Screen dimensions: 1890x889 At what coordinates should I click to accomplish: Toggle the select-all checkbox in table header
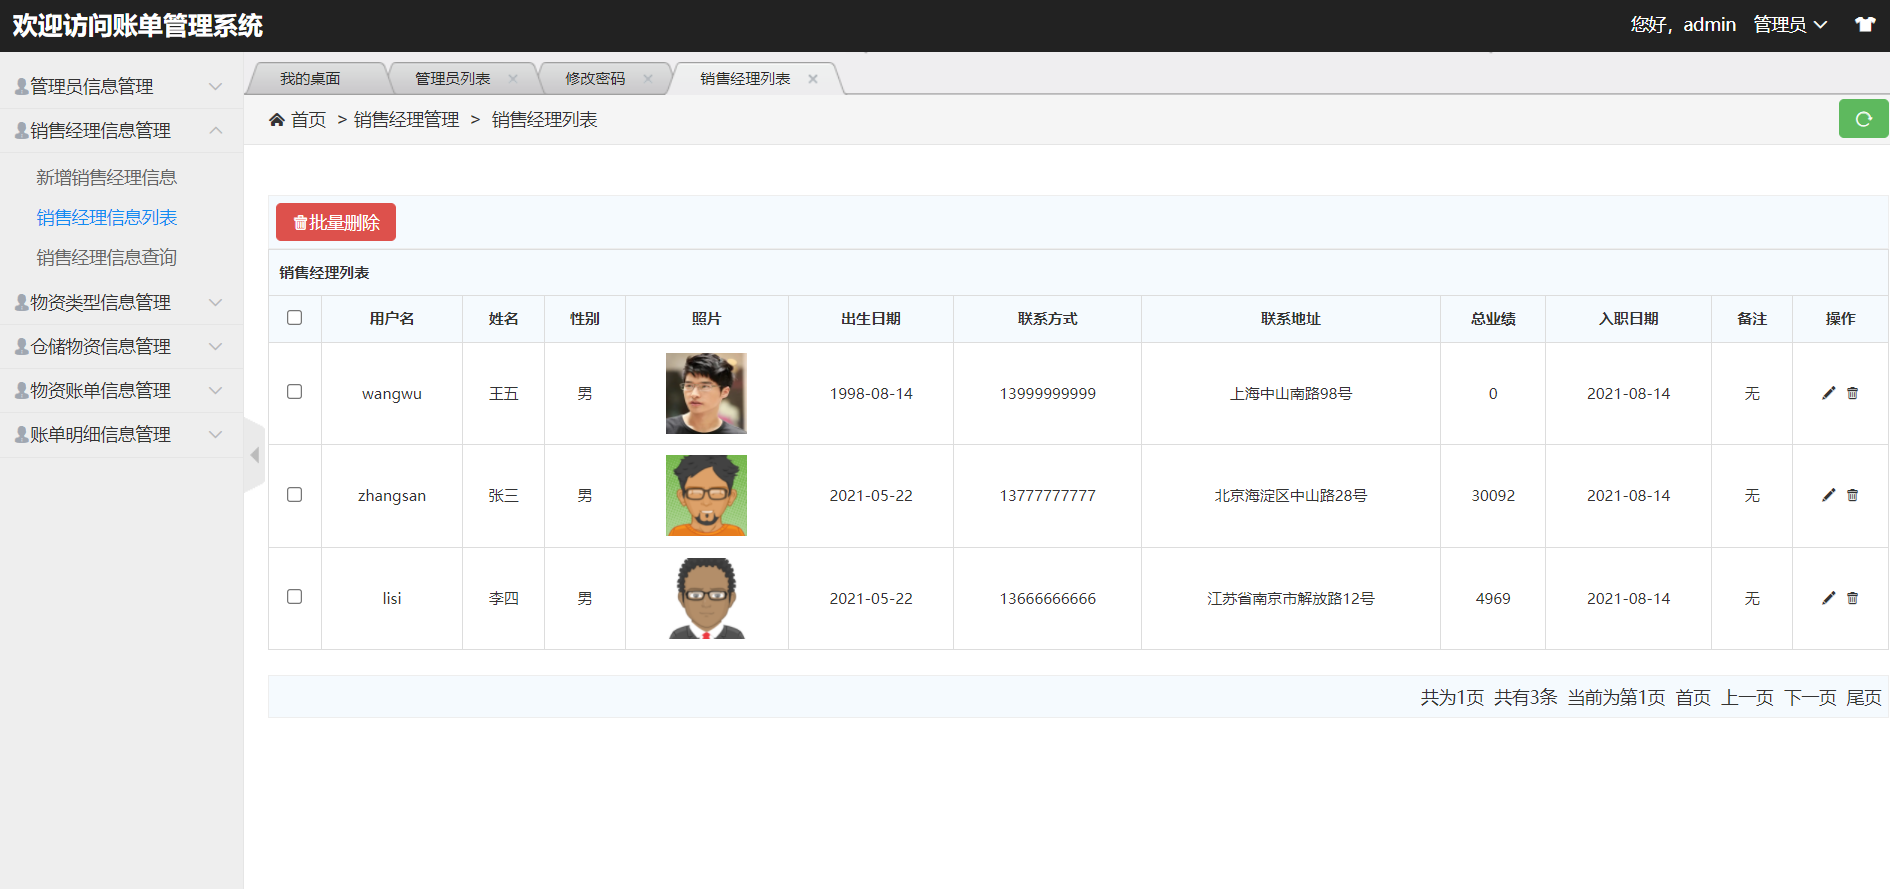pyautogui.click(x=294, y=317)
